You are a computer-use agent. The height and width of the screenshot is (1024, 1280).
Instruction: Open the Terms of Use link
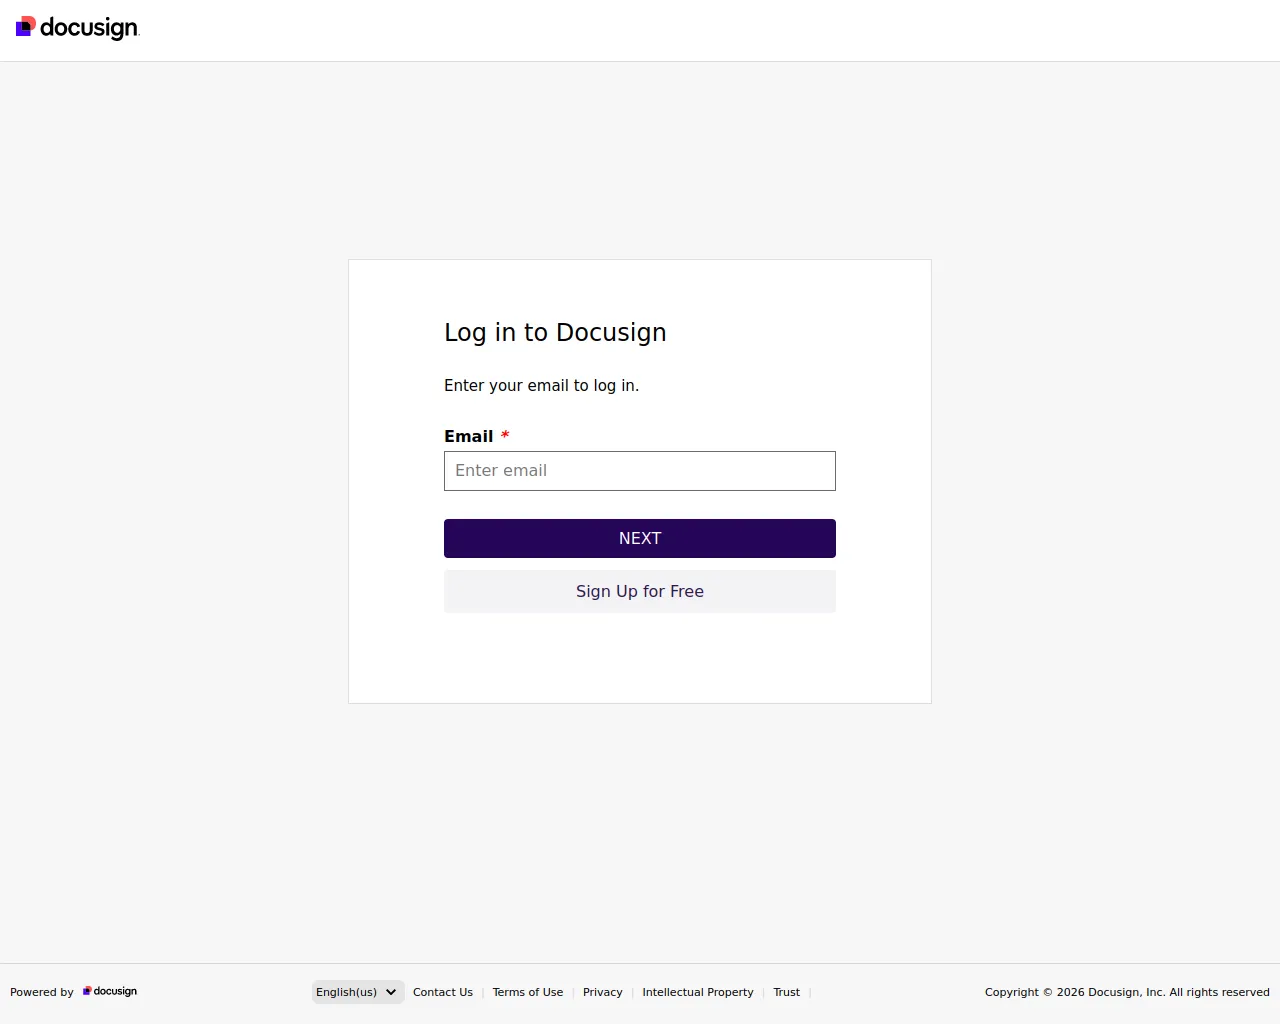pos(528,992)
